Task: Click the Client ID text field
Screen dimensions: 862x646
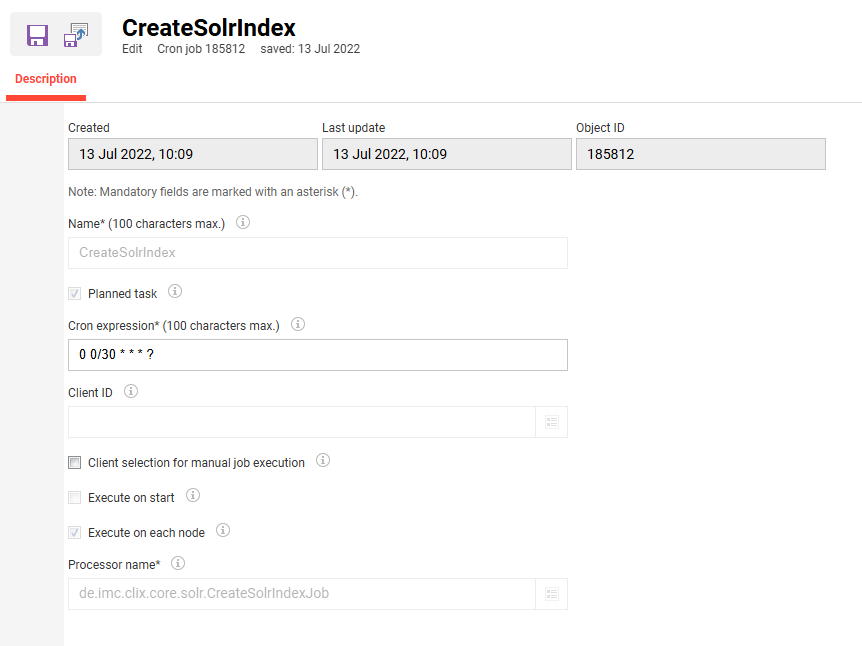Action: click(x=302, y=422)
